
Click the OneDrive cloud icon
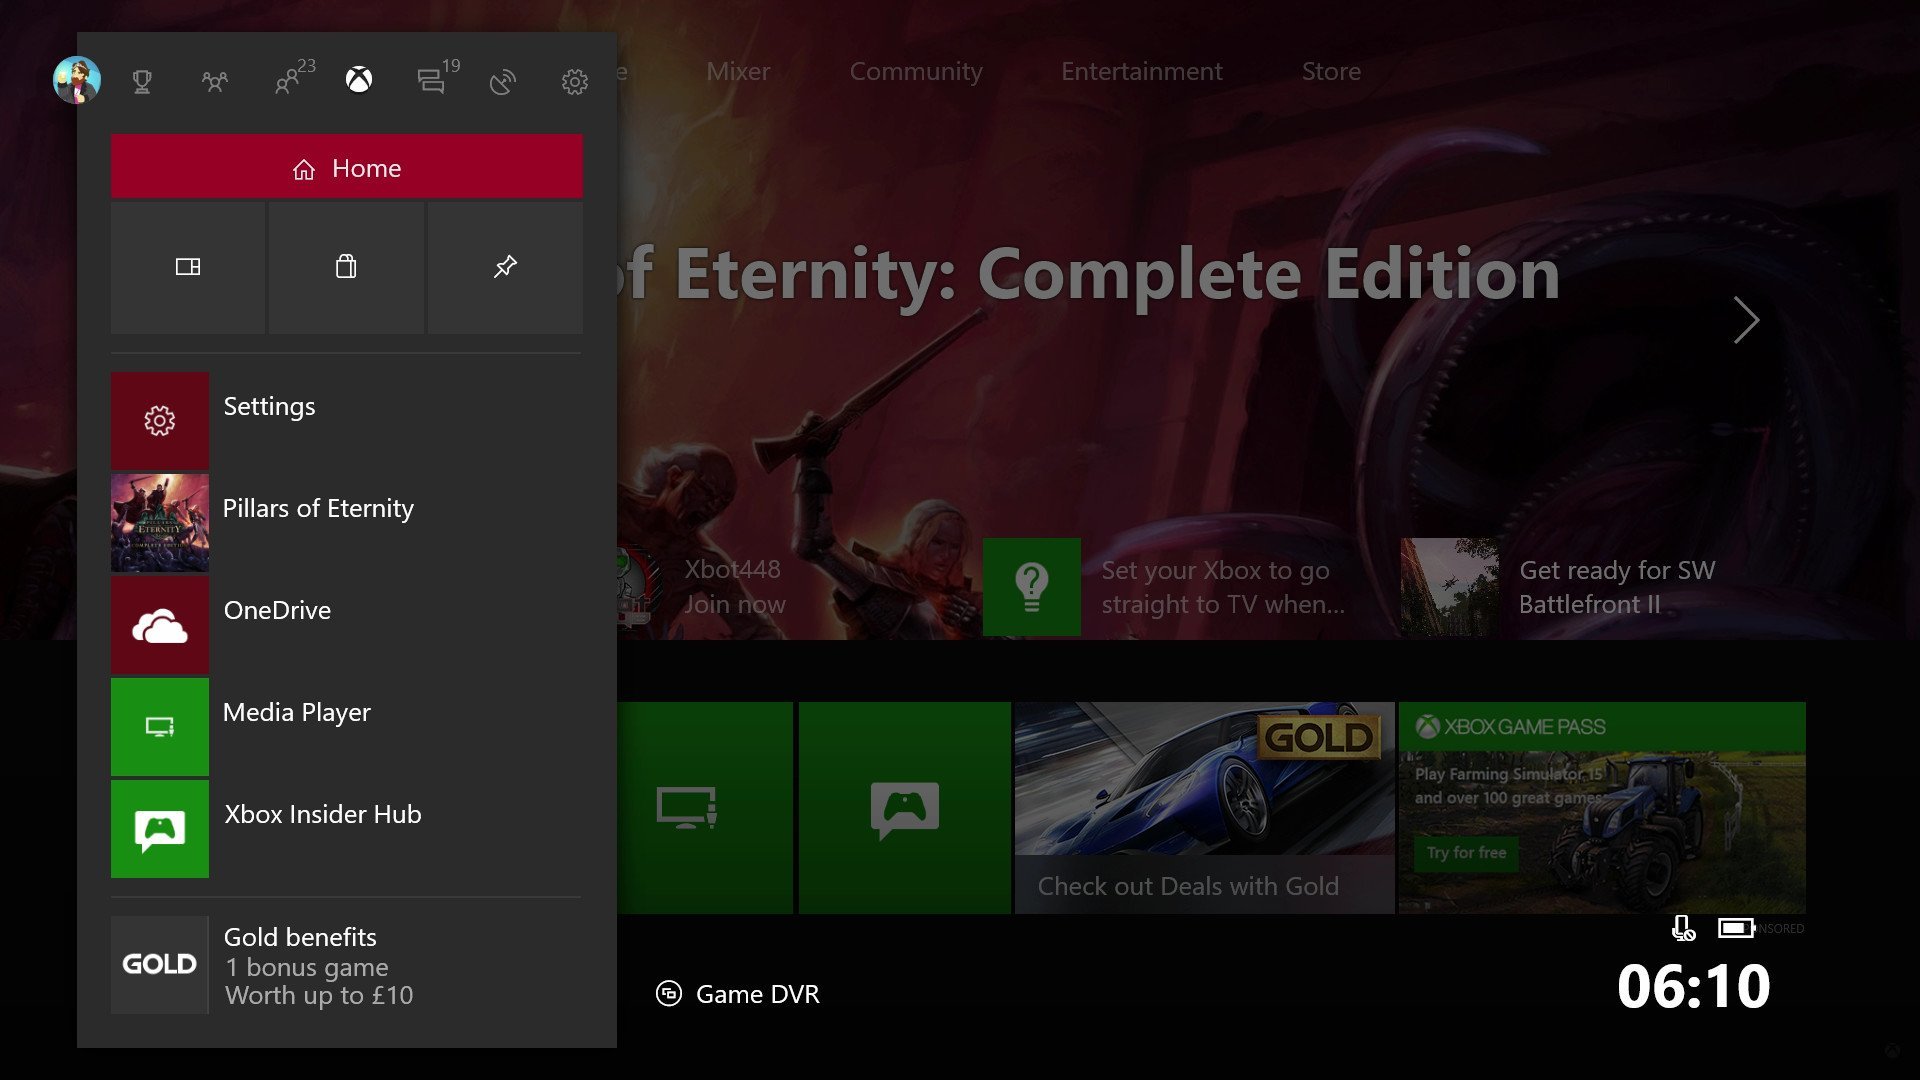point(160,625)
